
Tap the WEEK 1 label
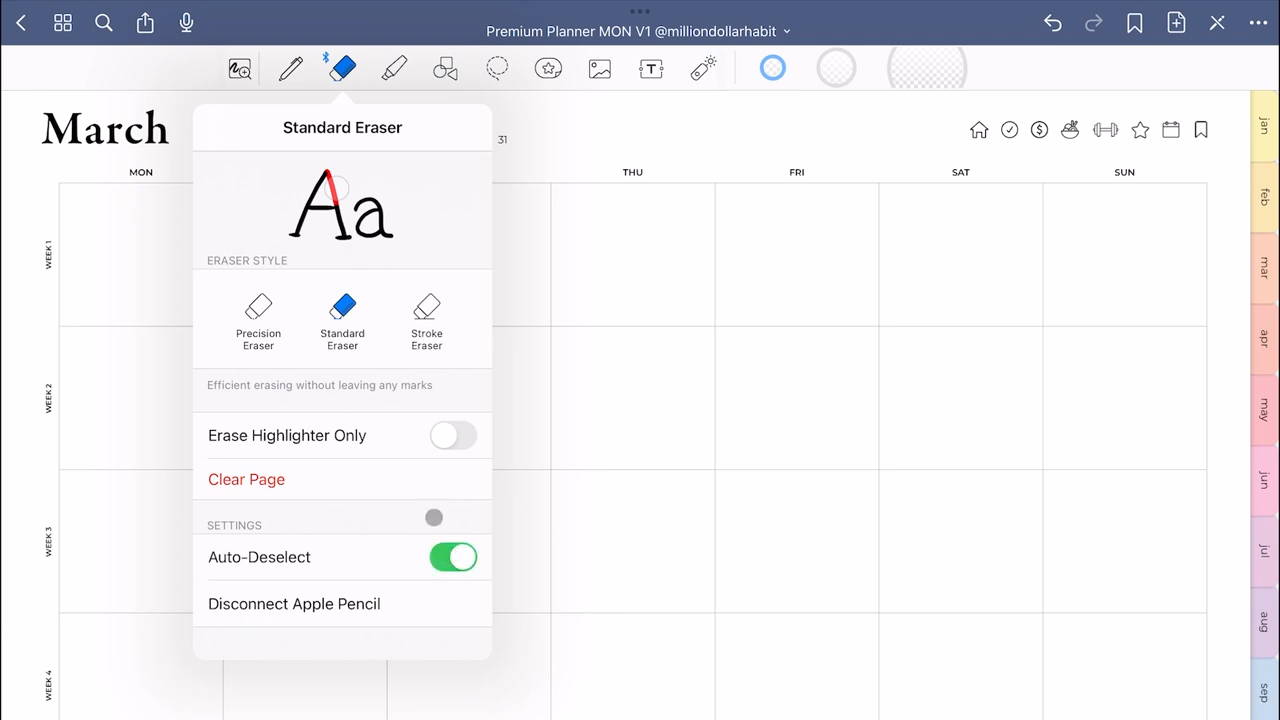coord(48,254)
